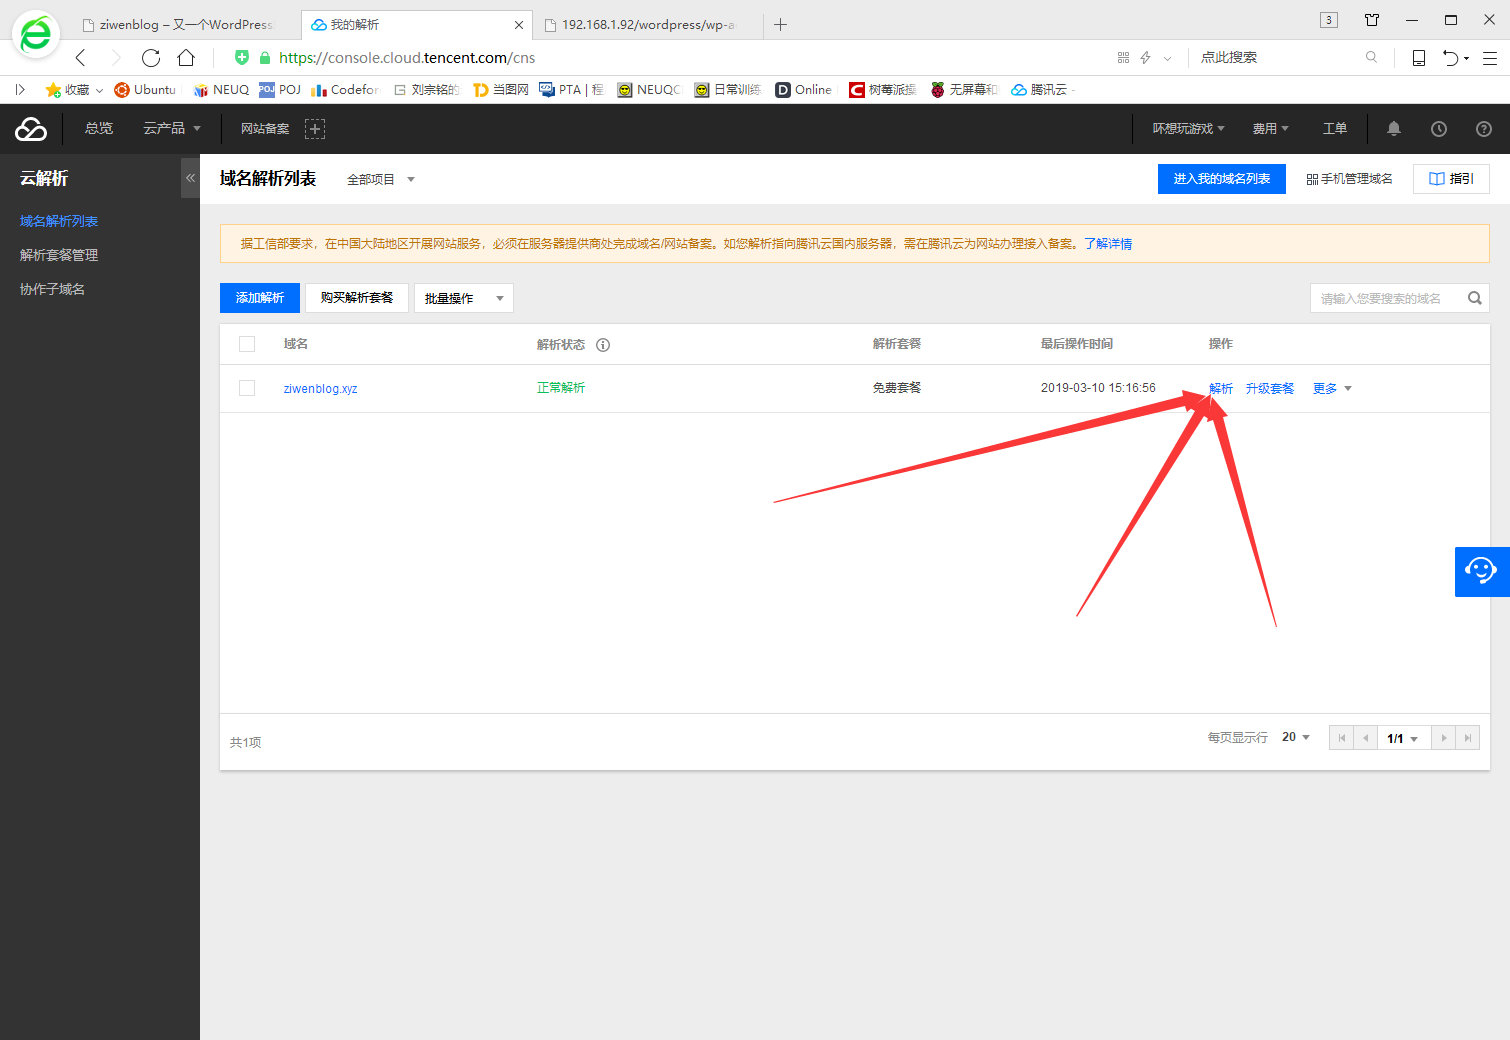
Task: Expand the 收藏 bookmarks dropdown
Action: click(x=74, y=90)
